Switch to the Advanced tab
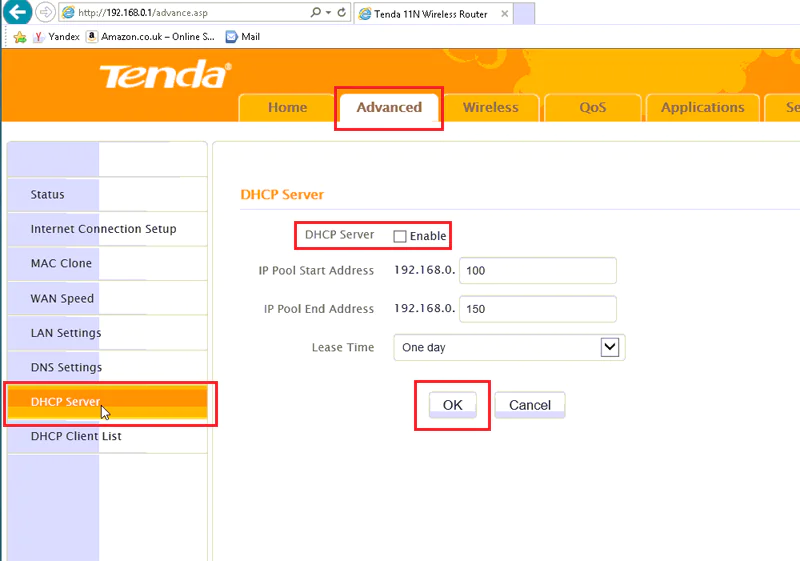The height and width of the screenshot is (561, 800). [389, 108]
